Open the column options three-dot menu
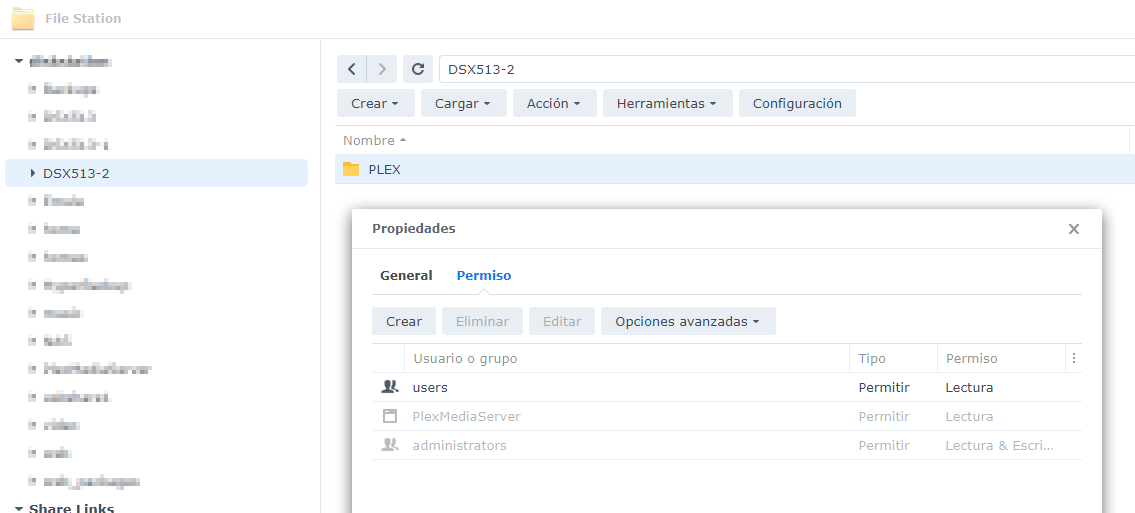Screen dimensions: 1135x513 (1073, 358)
